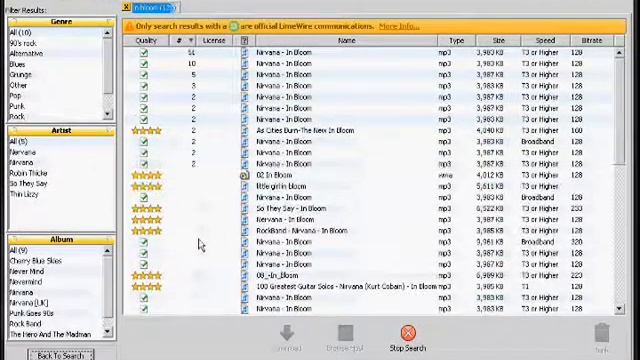The height and width of the screenshot is (360, 640).
Task: Click the Back To Search button
Action: click(61, 356)
